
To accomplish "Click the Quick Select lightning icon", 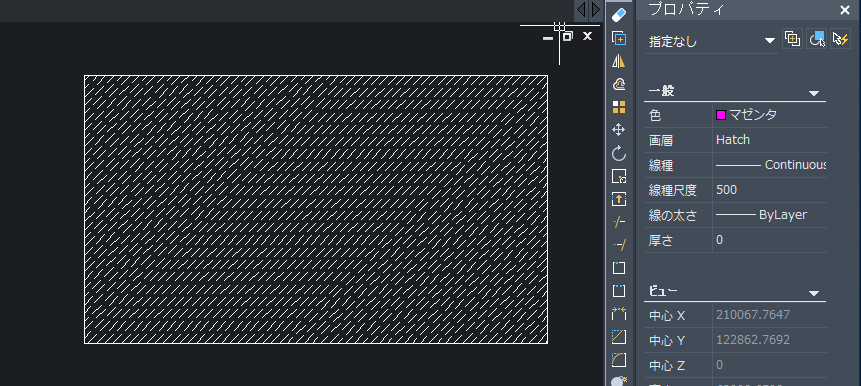I will click(841, 39).
